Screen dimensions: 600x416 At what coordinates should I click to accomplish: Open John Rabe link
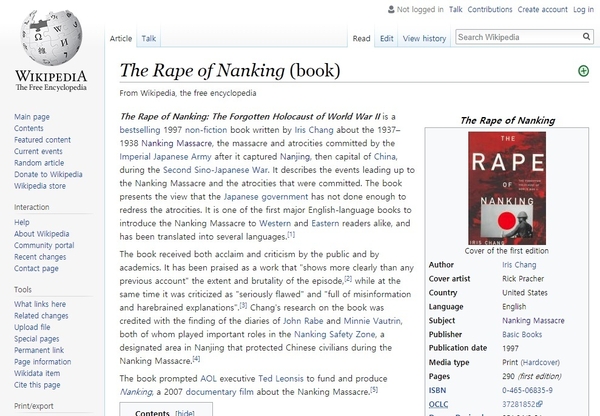pyautogui.click(x=303, y=321)
